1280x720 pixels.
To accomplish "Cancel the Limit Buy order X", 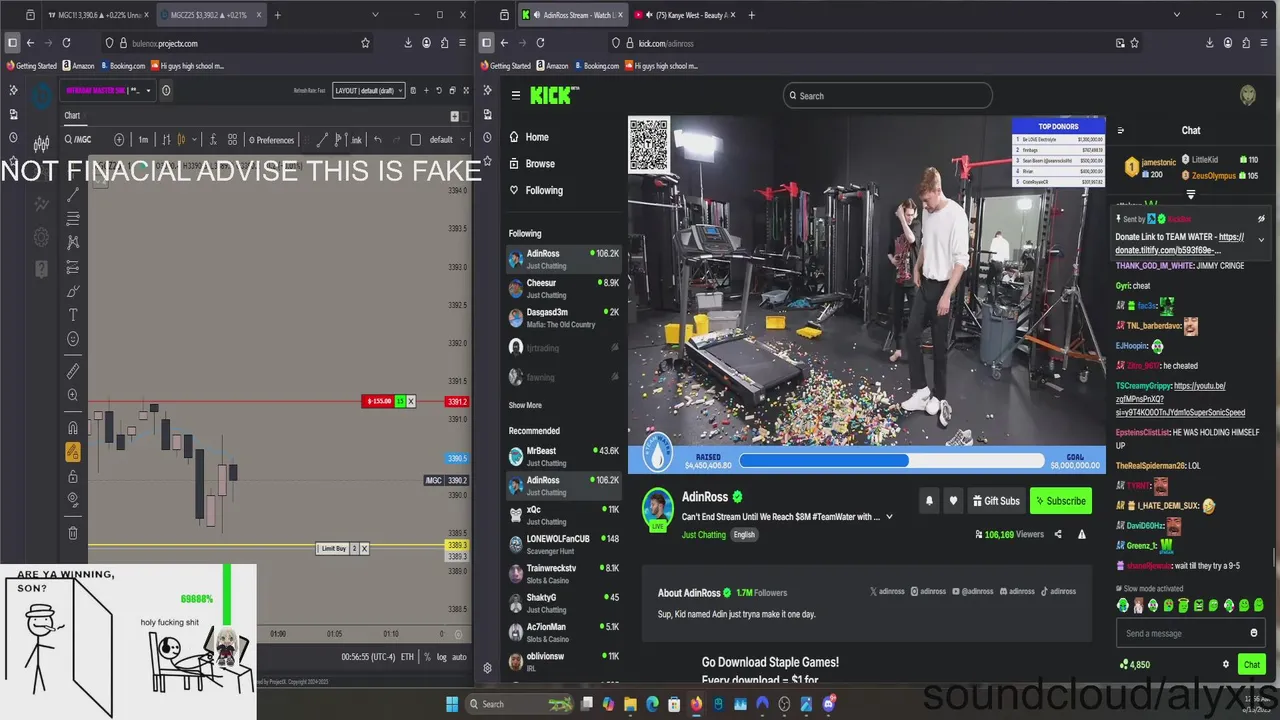I will point(364,548).
